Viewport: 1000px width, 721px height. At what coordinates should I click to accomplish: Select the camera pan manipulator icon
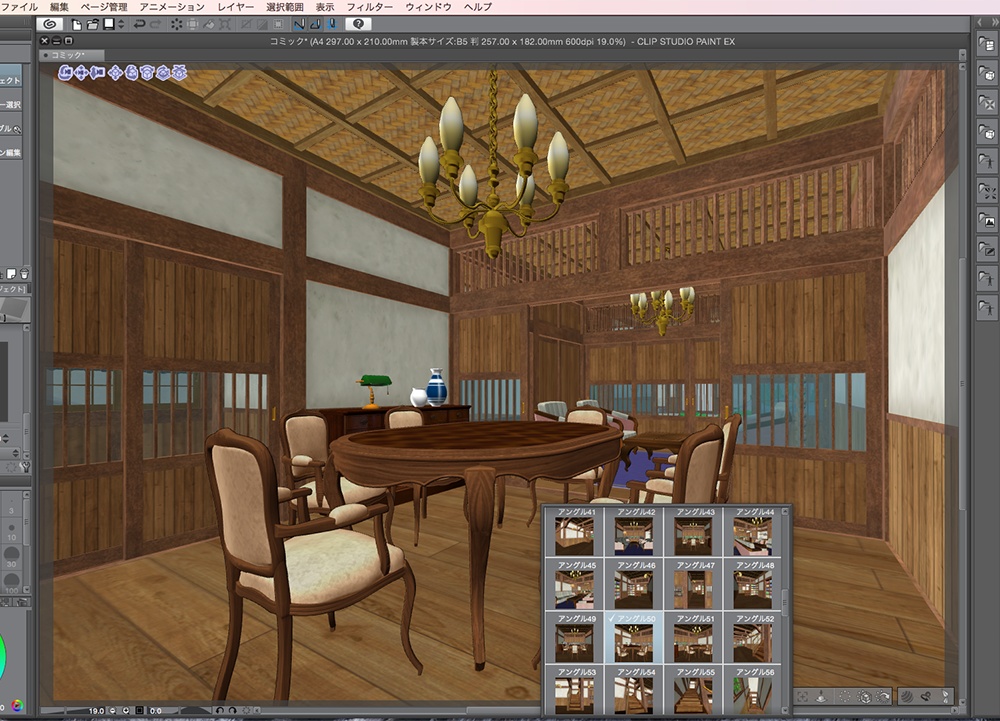81,72
